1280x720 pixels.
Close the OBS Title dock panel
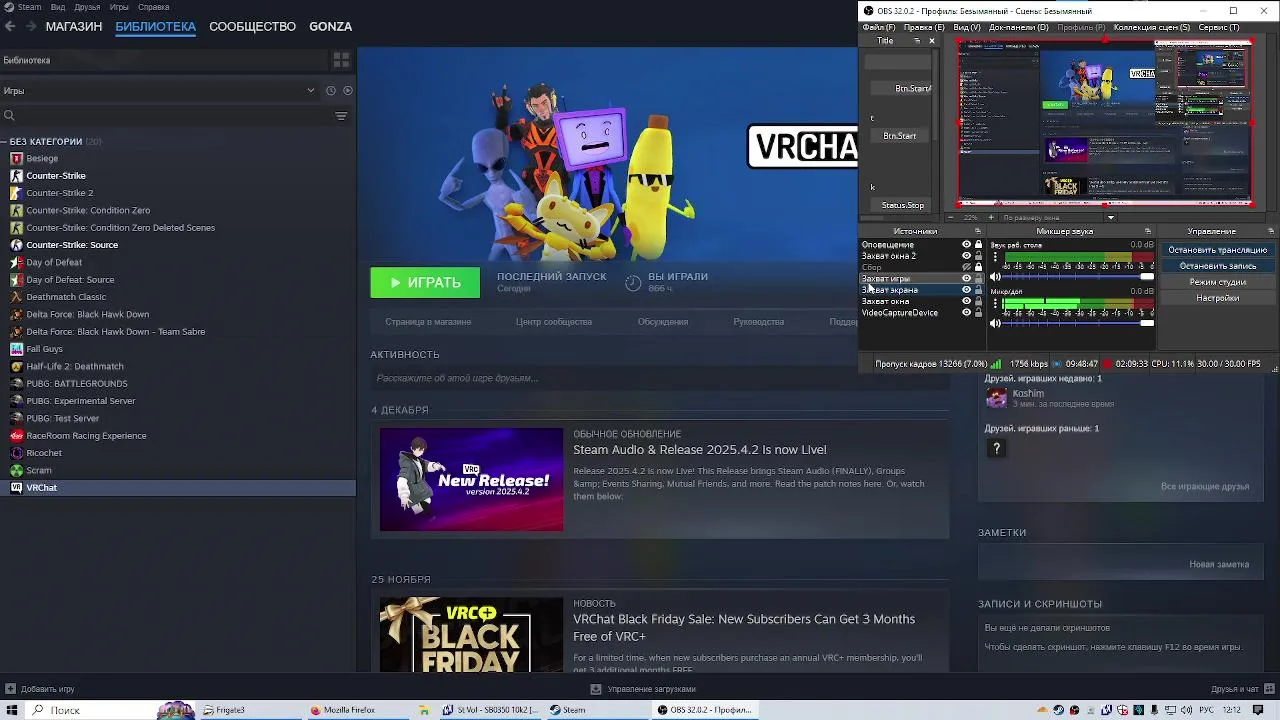coord(932,41)
